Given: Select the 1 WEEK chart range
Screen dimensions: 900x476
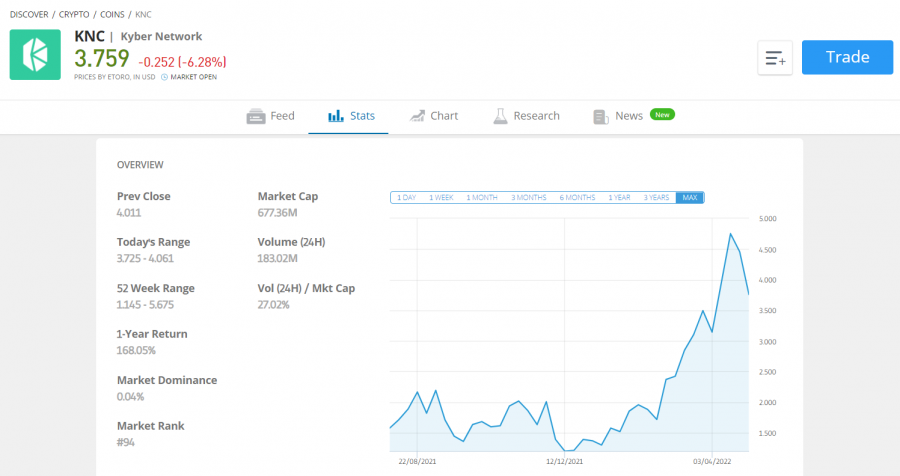Looking at the screenshot, I should tap(441, 198).
